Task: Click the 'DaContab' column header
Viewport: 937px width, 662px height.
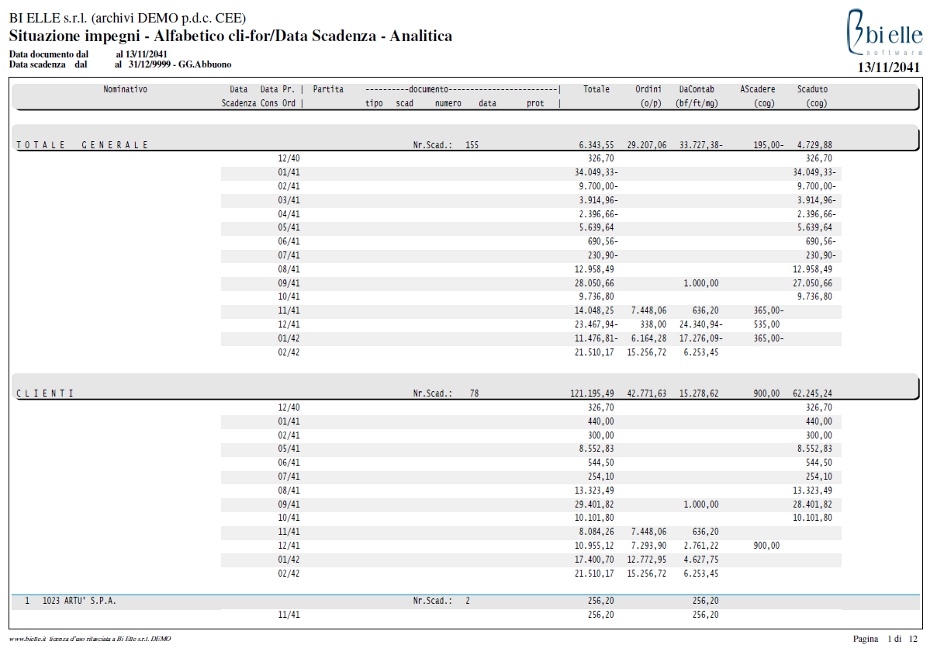Action: click(696, 89)
